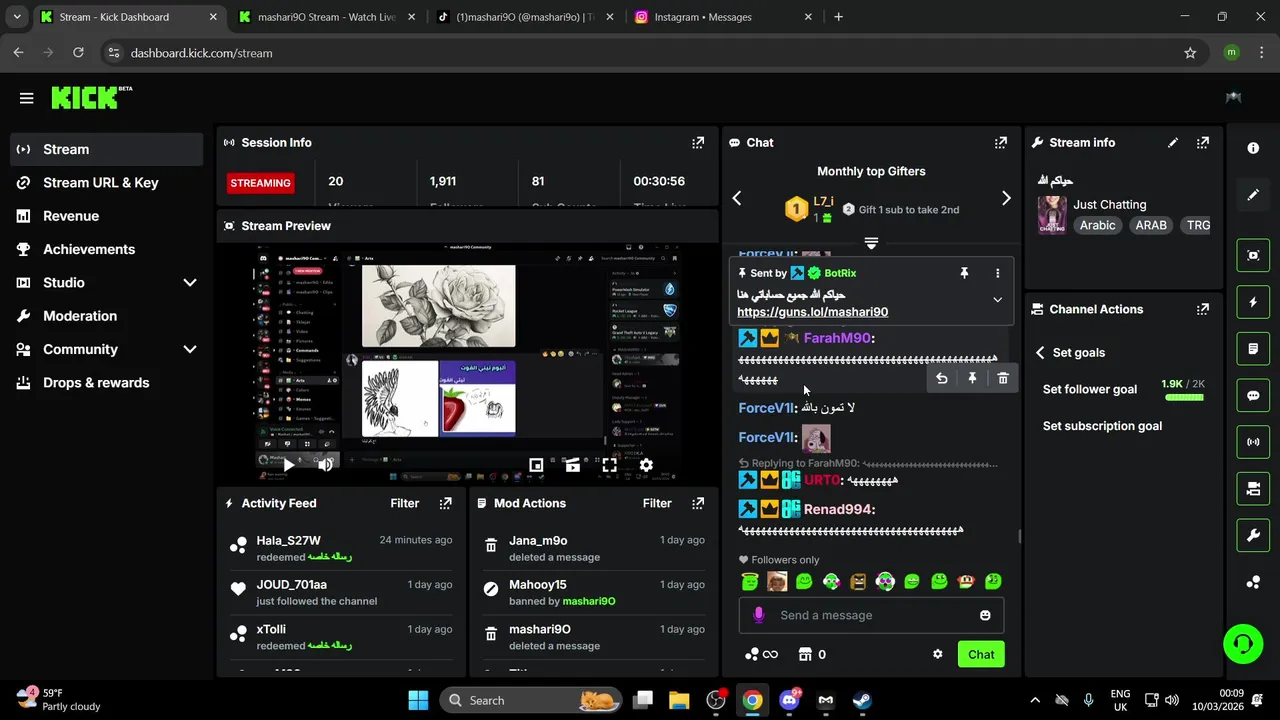
Task: Filter the Activity Feed
Action: coord(404,503)
